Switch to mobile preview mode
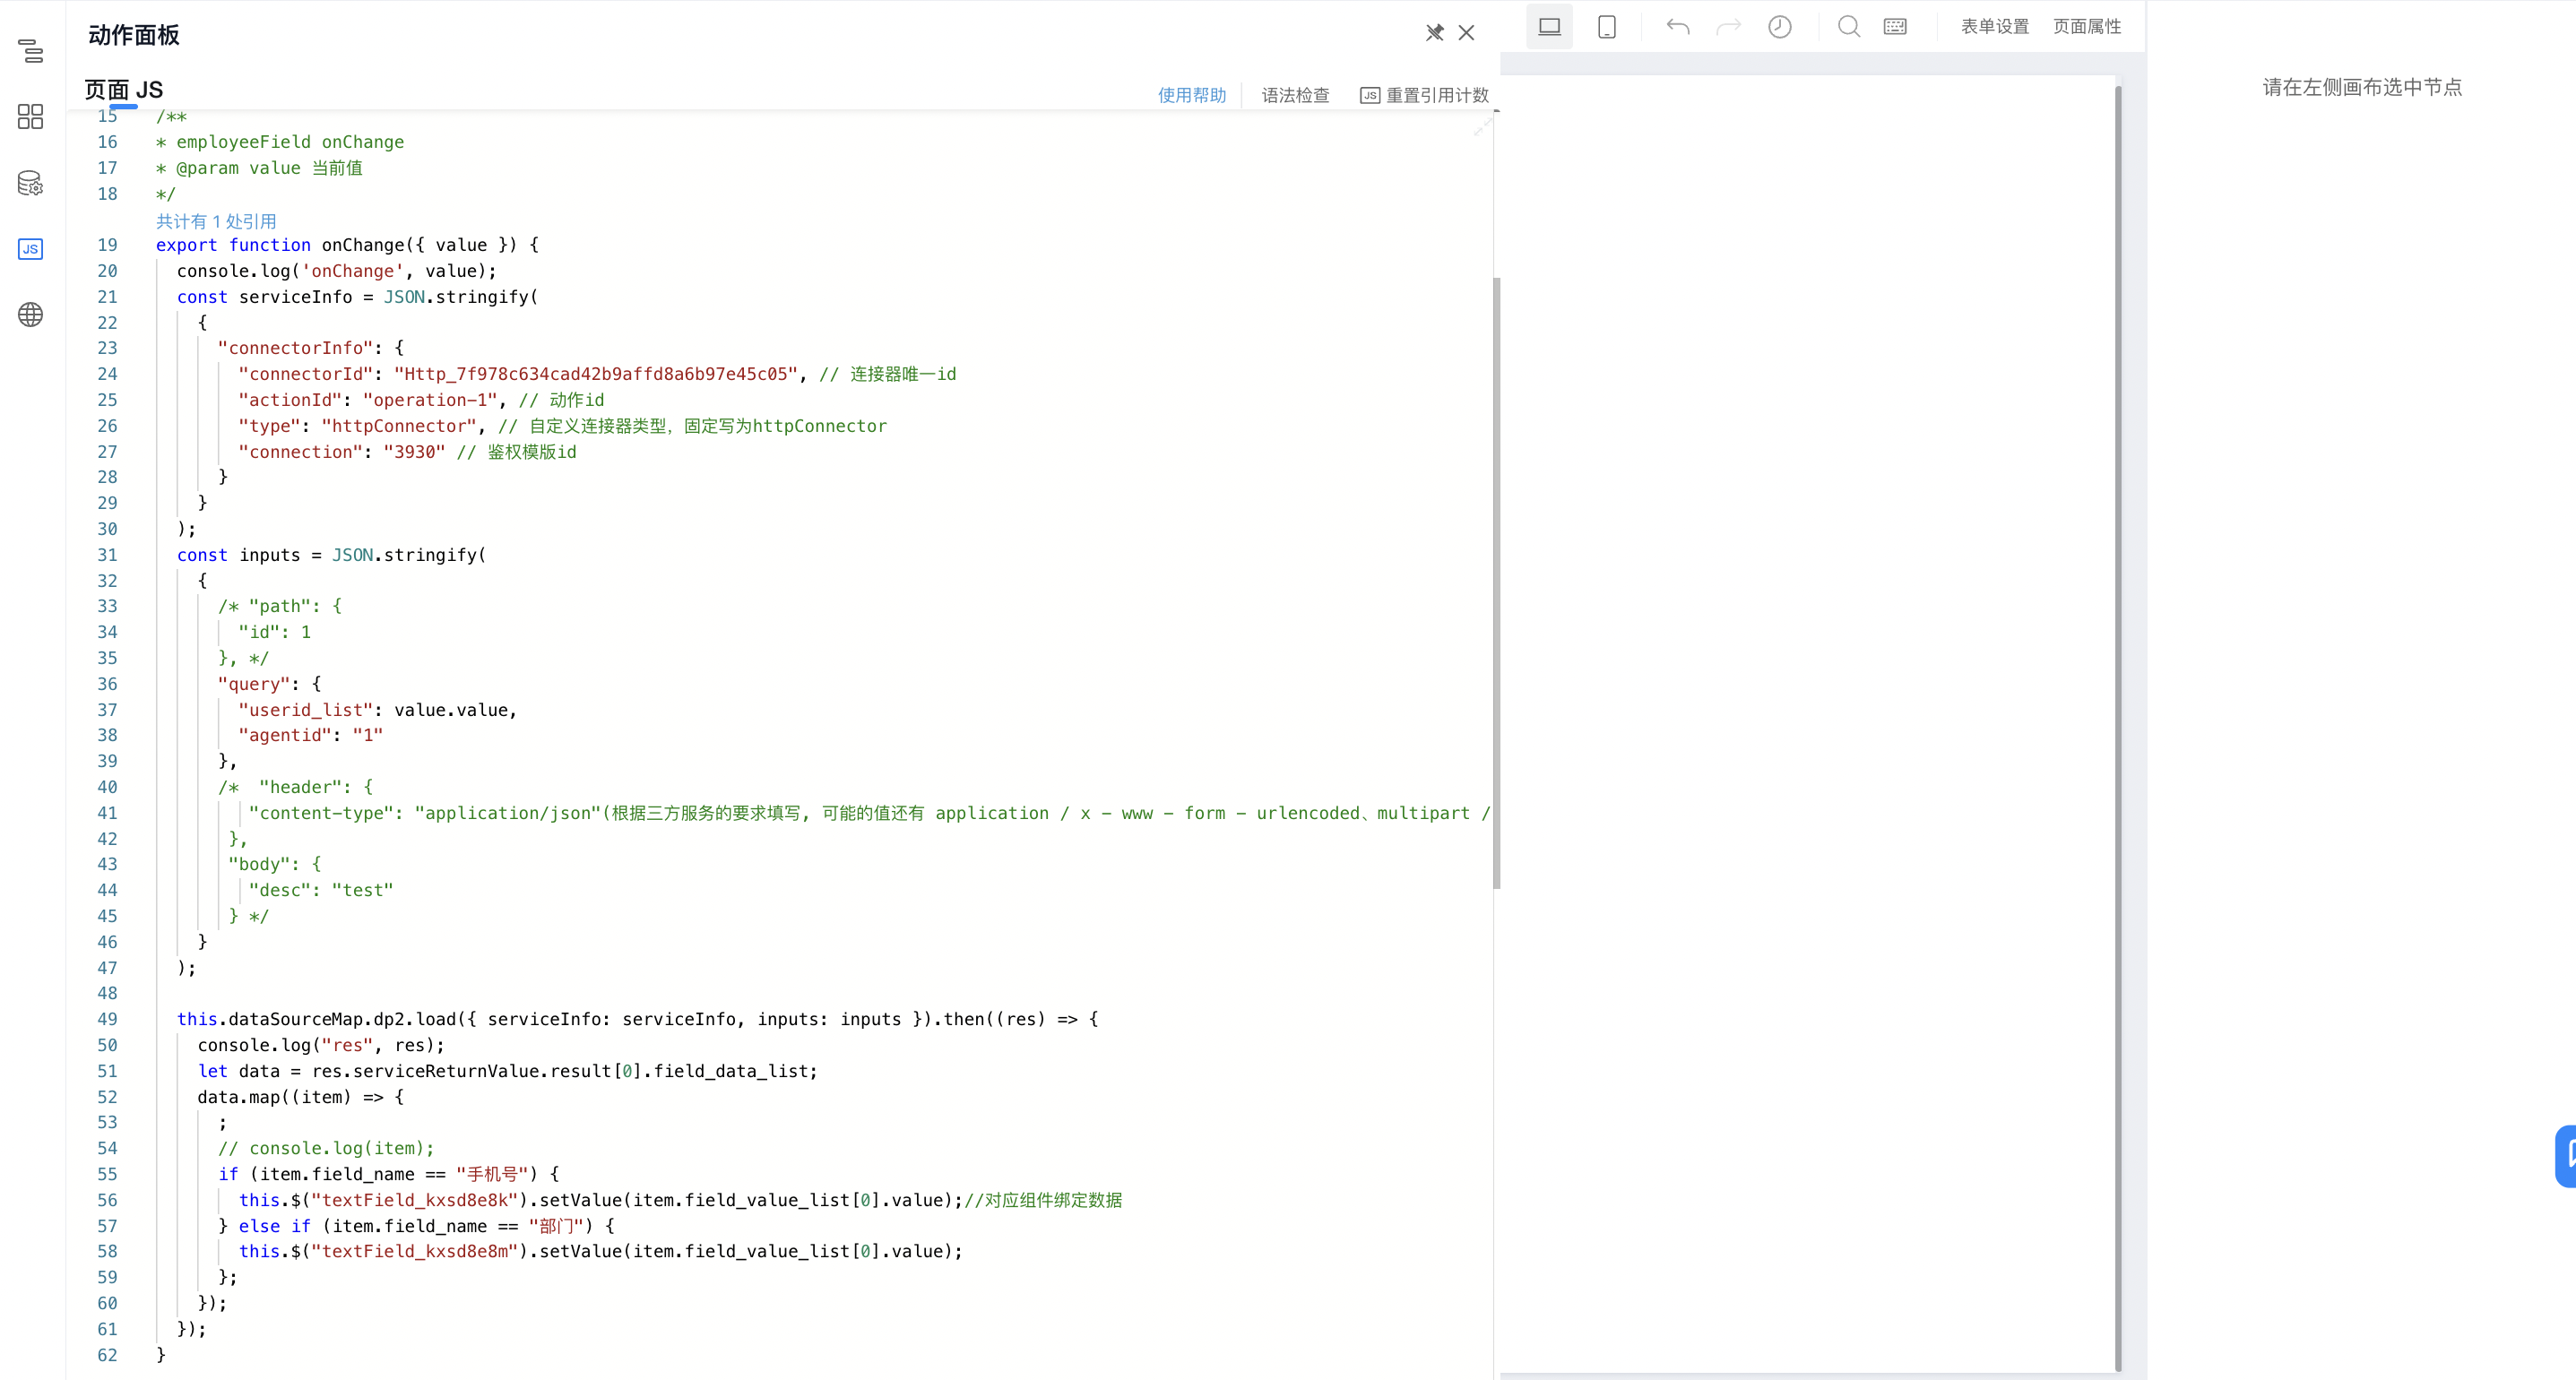Screen dimensions: 2576x1380 click(x=1607, y=27)
